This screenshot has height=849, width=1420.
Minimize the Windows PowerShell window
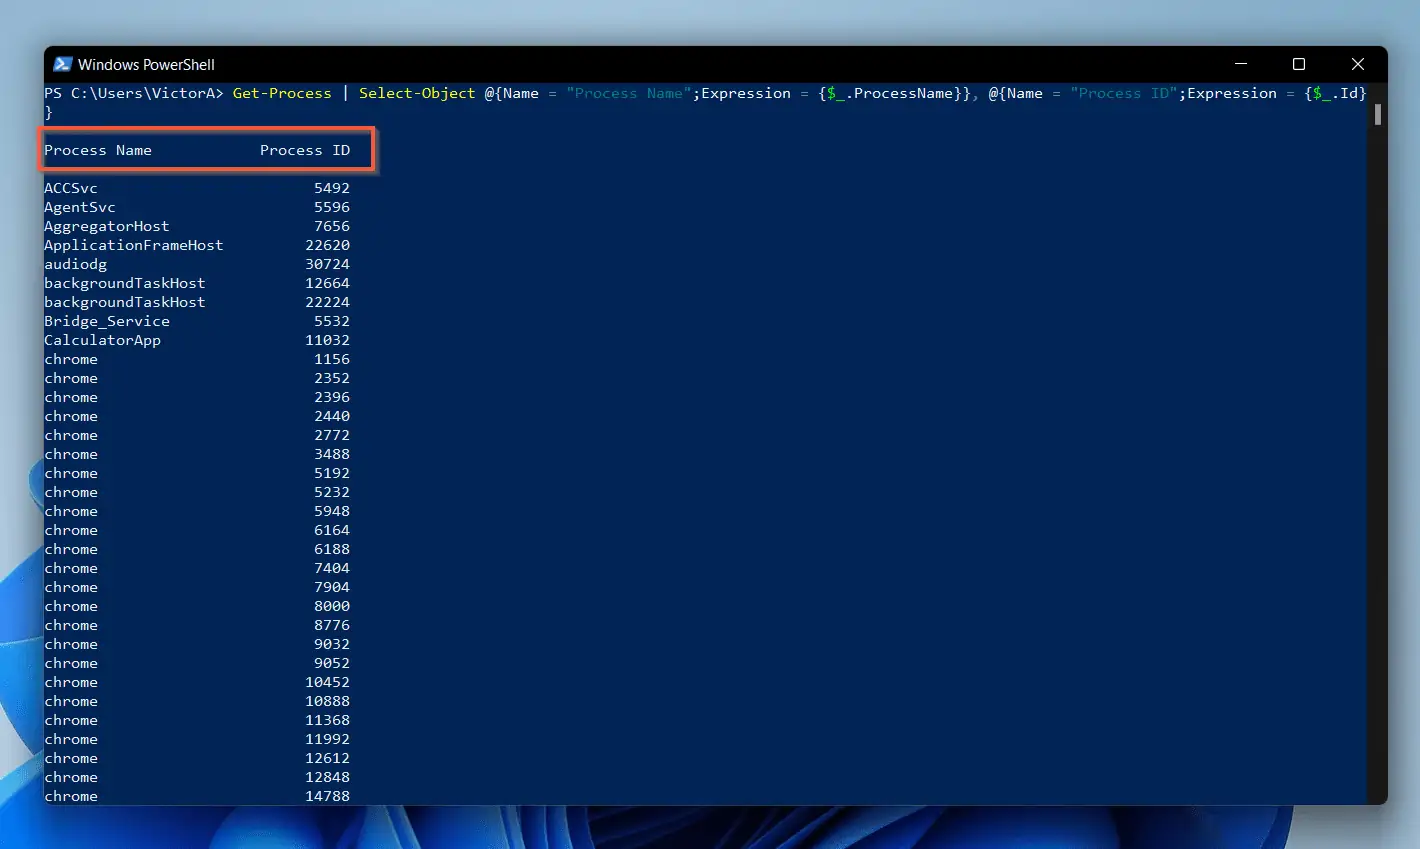coord(1241,64)
